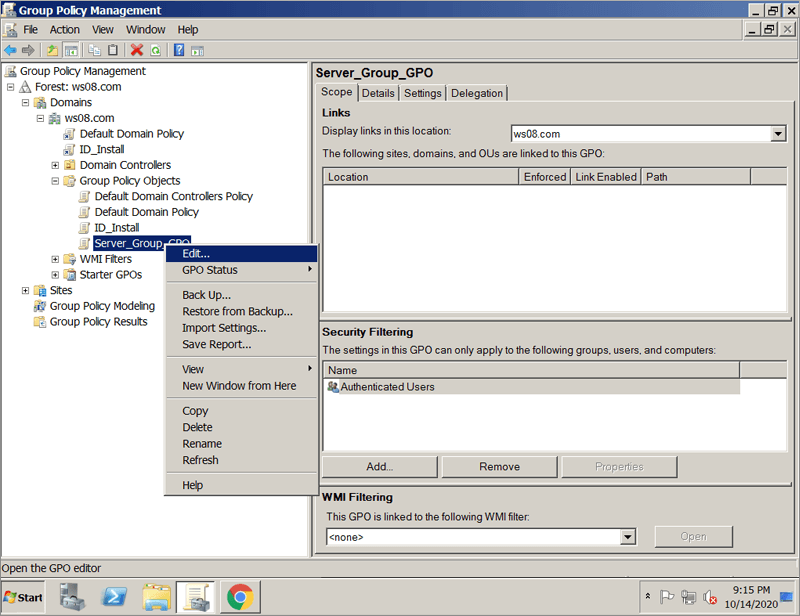Viewport: 800px width, 616px height.
Task: Click the Add... button
Action: coord(380,466)
